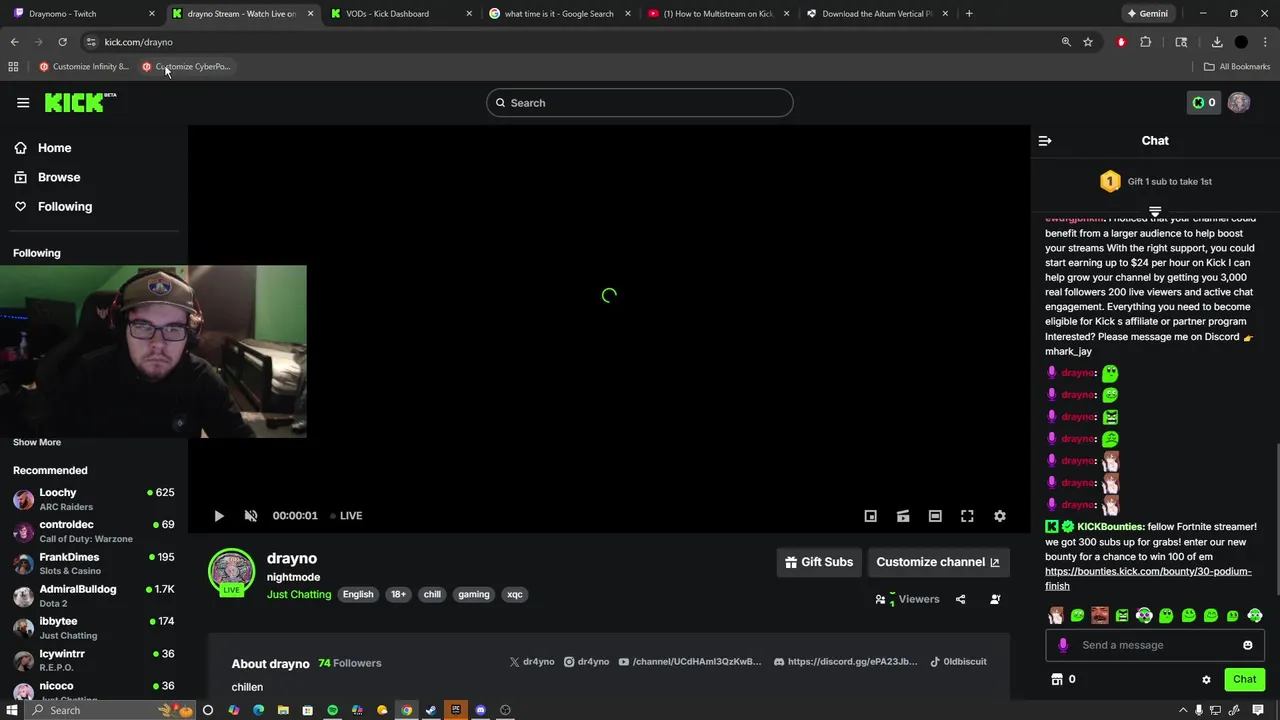Viewport: 1280px width, 720px height.
Task: Play the stream video
Action: tap(219, 516)
